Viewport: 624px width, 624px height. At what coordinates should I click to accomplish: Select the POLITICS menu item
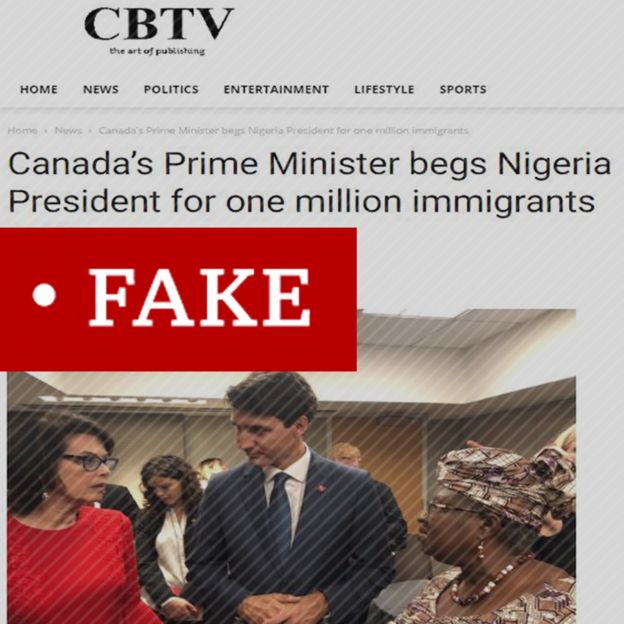(x=171, y=89)
